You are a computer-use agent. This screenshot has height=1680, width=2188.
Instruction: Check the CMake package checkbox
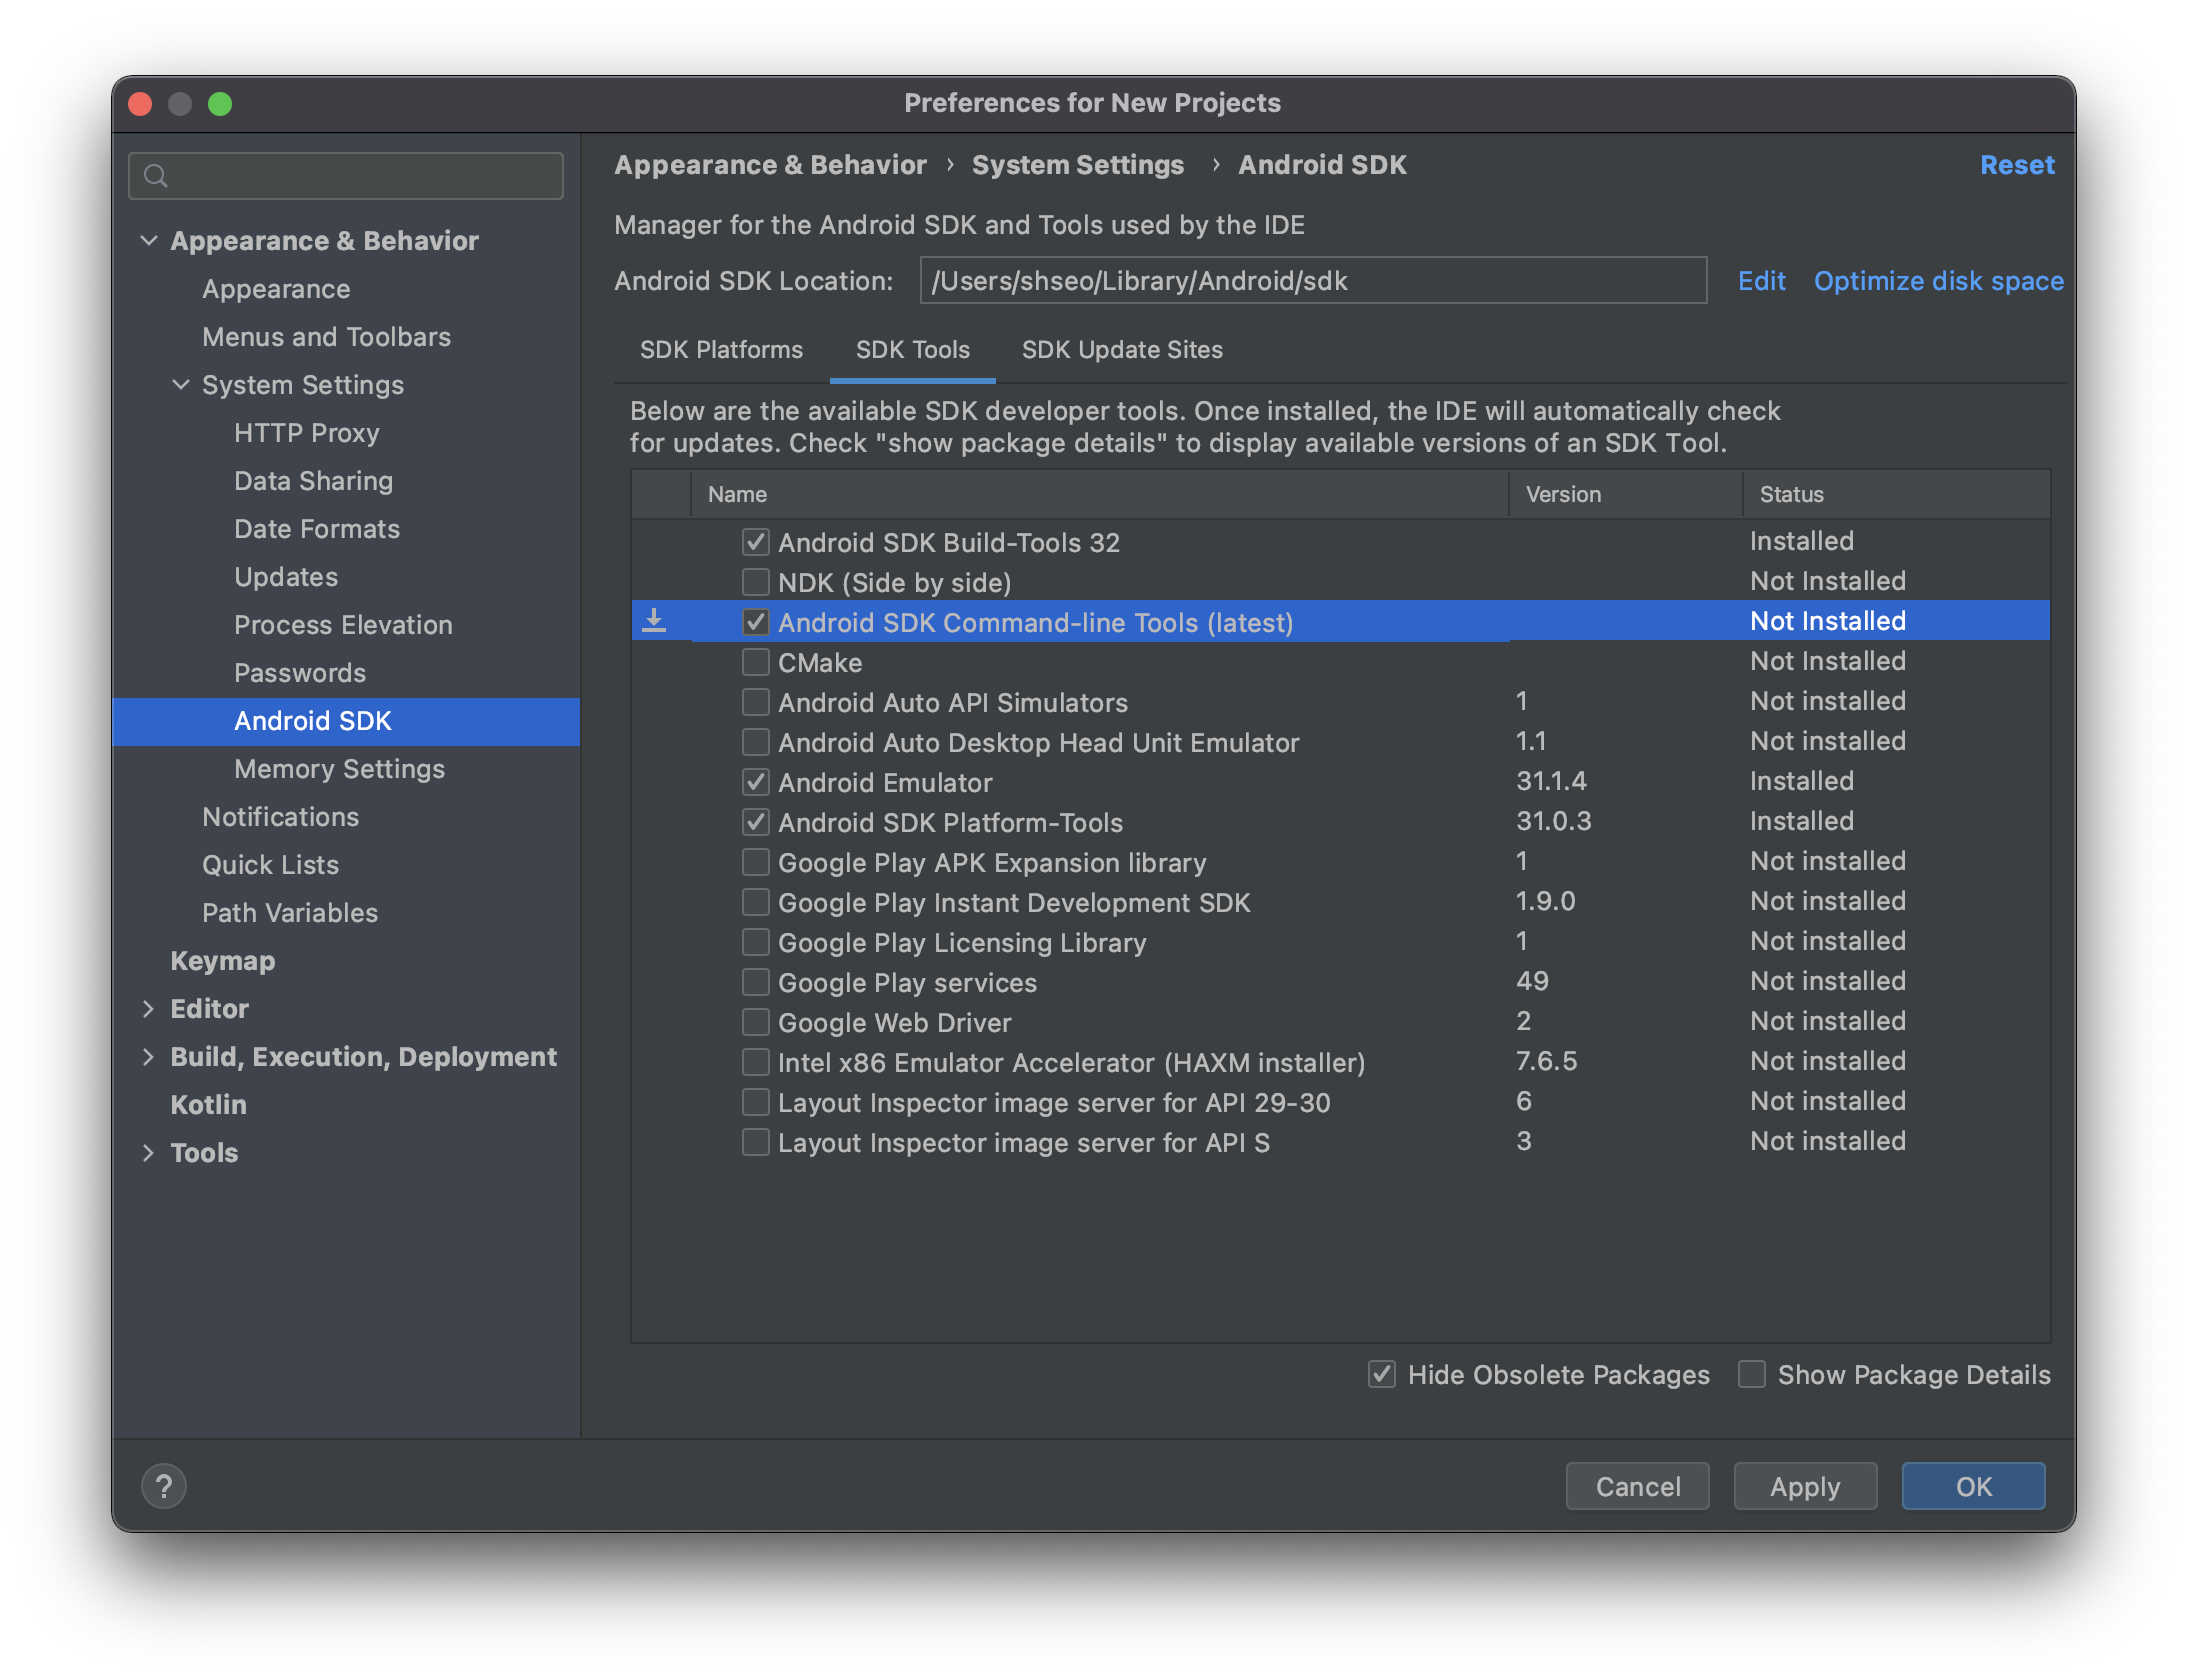click(756, 662)
